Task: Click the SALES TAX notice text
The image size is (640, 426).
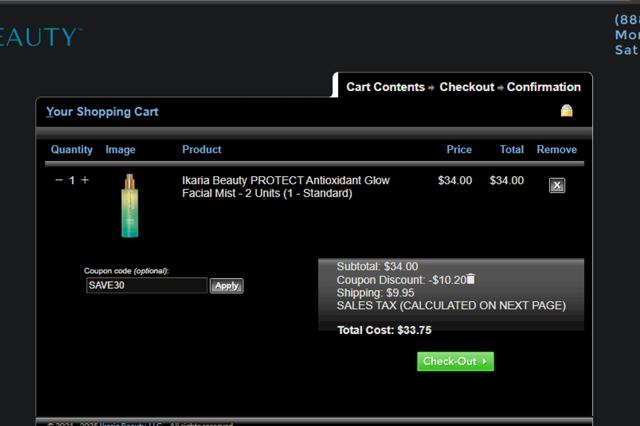Action: click(x=451, y=306)
